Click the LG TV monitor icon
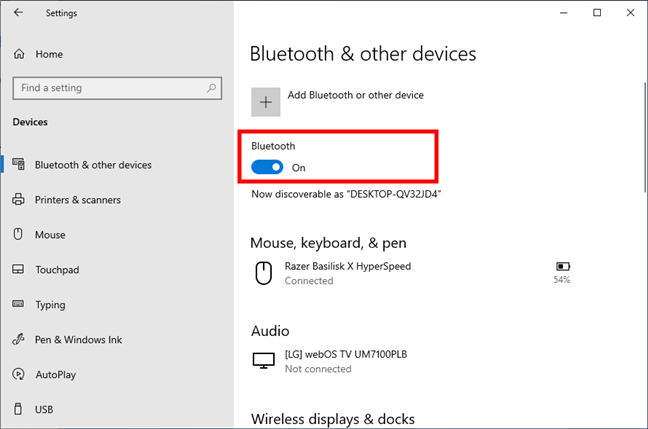This screenshot has height=429, width=648. point(263,361)
